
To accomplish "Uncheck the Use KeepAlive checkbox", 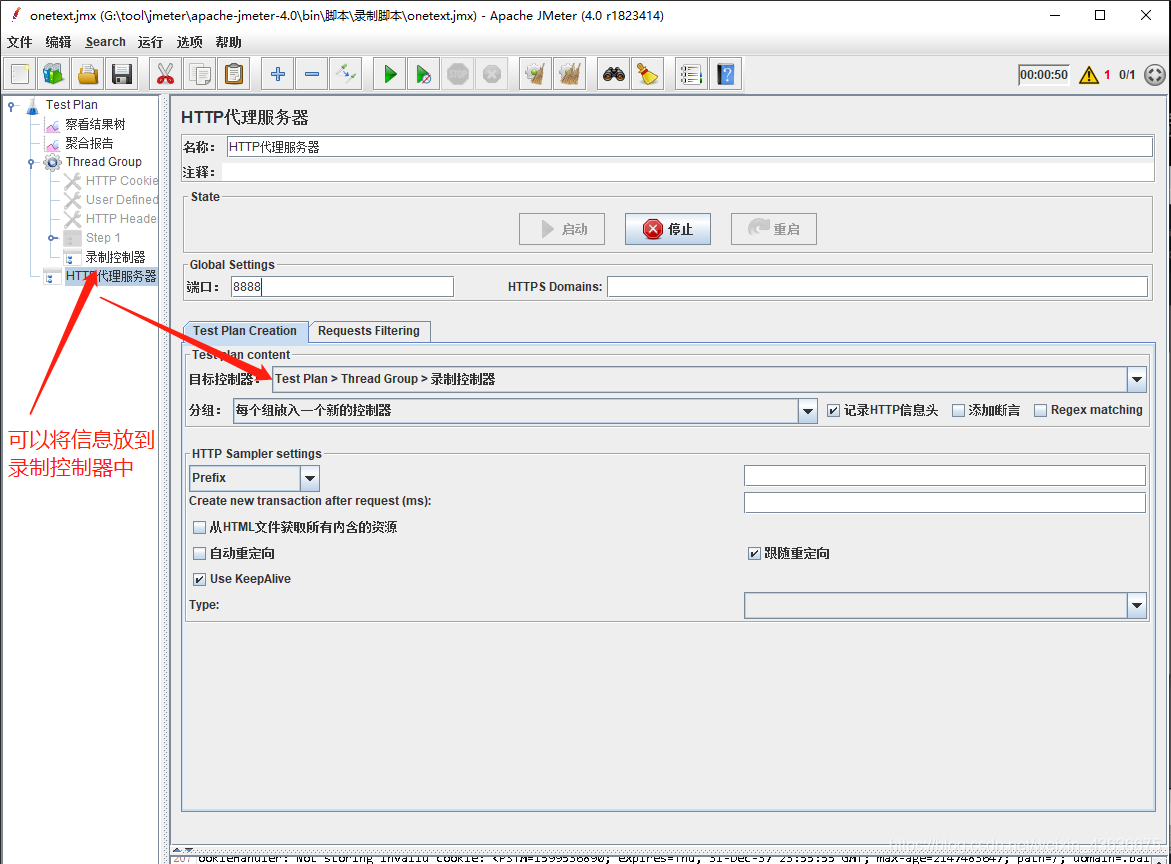I will tap(199, 579).
